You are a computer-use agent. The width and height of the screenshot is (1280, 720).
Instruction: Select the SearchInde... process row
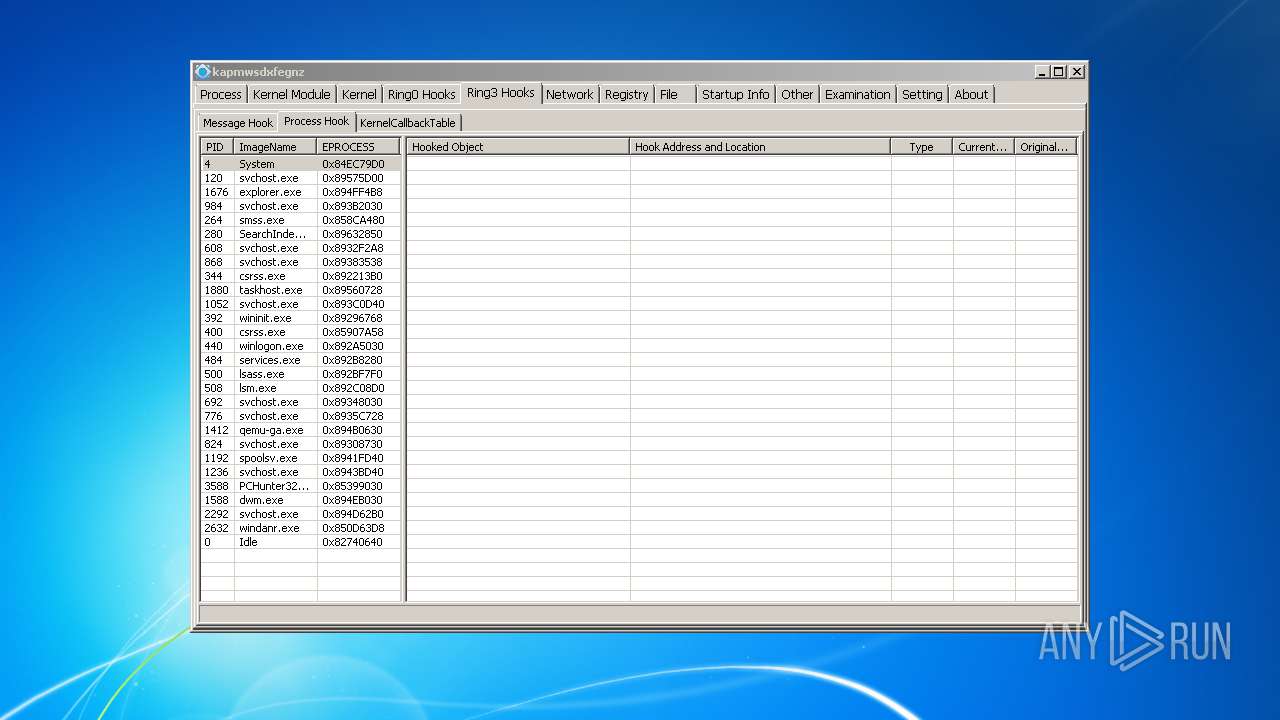pyautogui.click(x=300, y=234)
